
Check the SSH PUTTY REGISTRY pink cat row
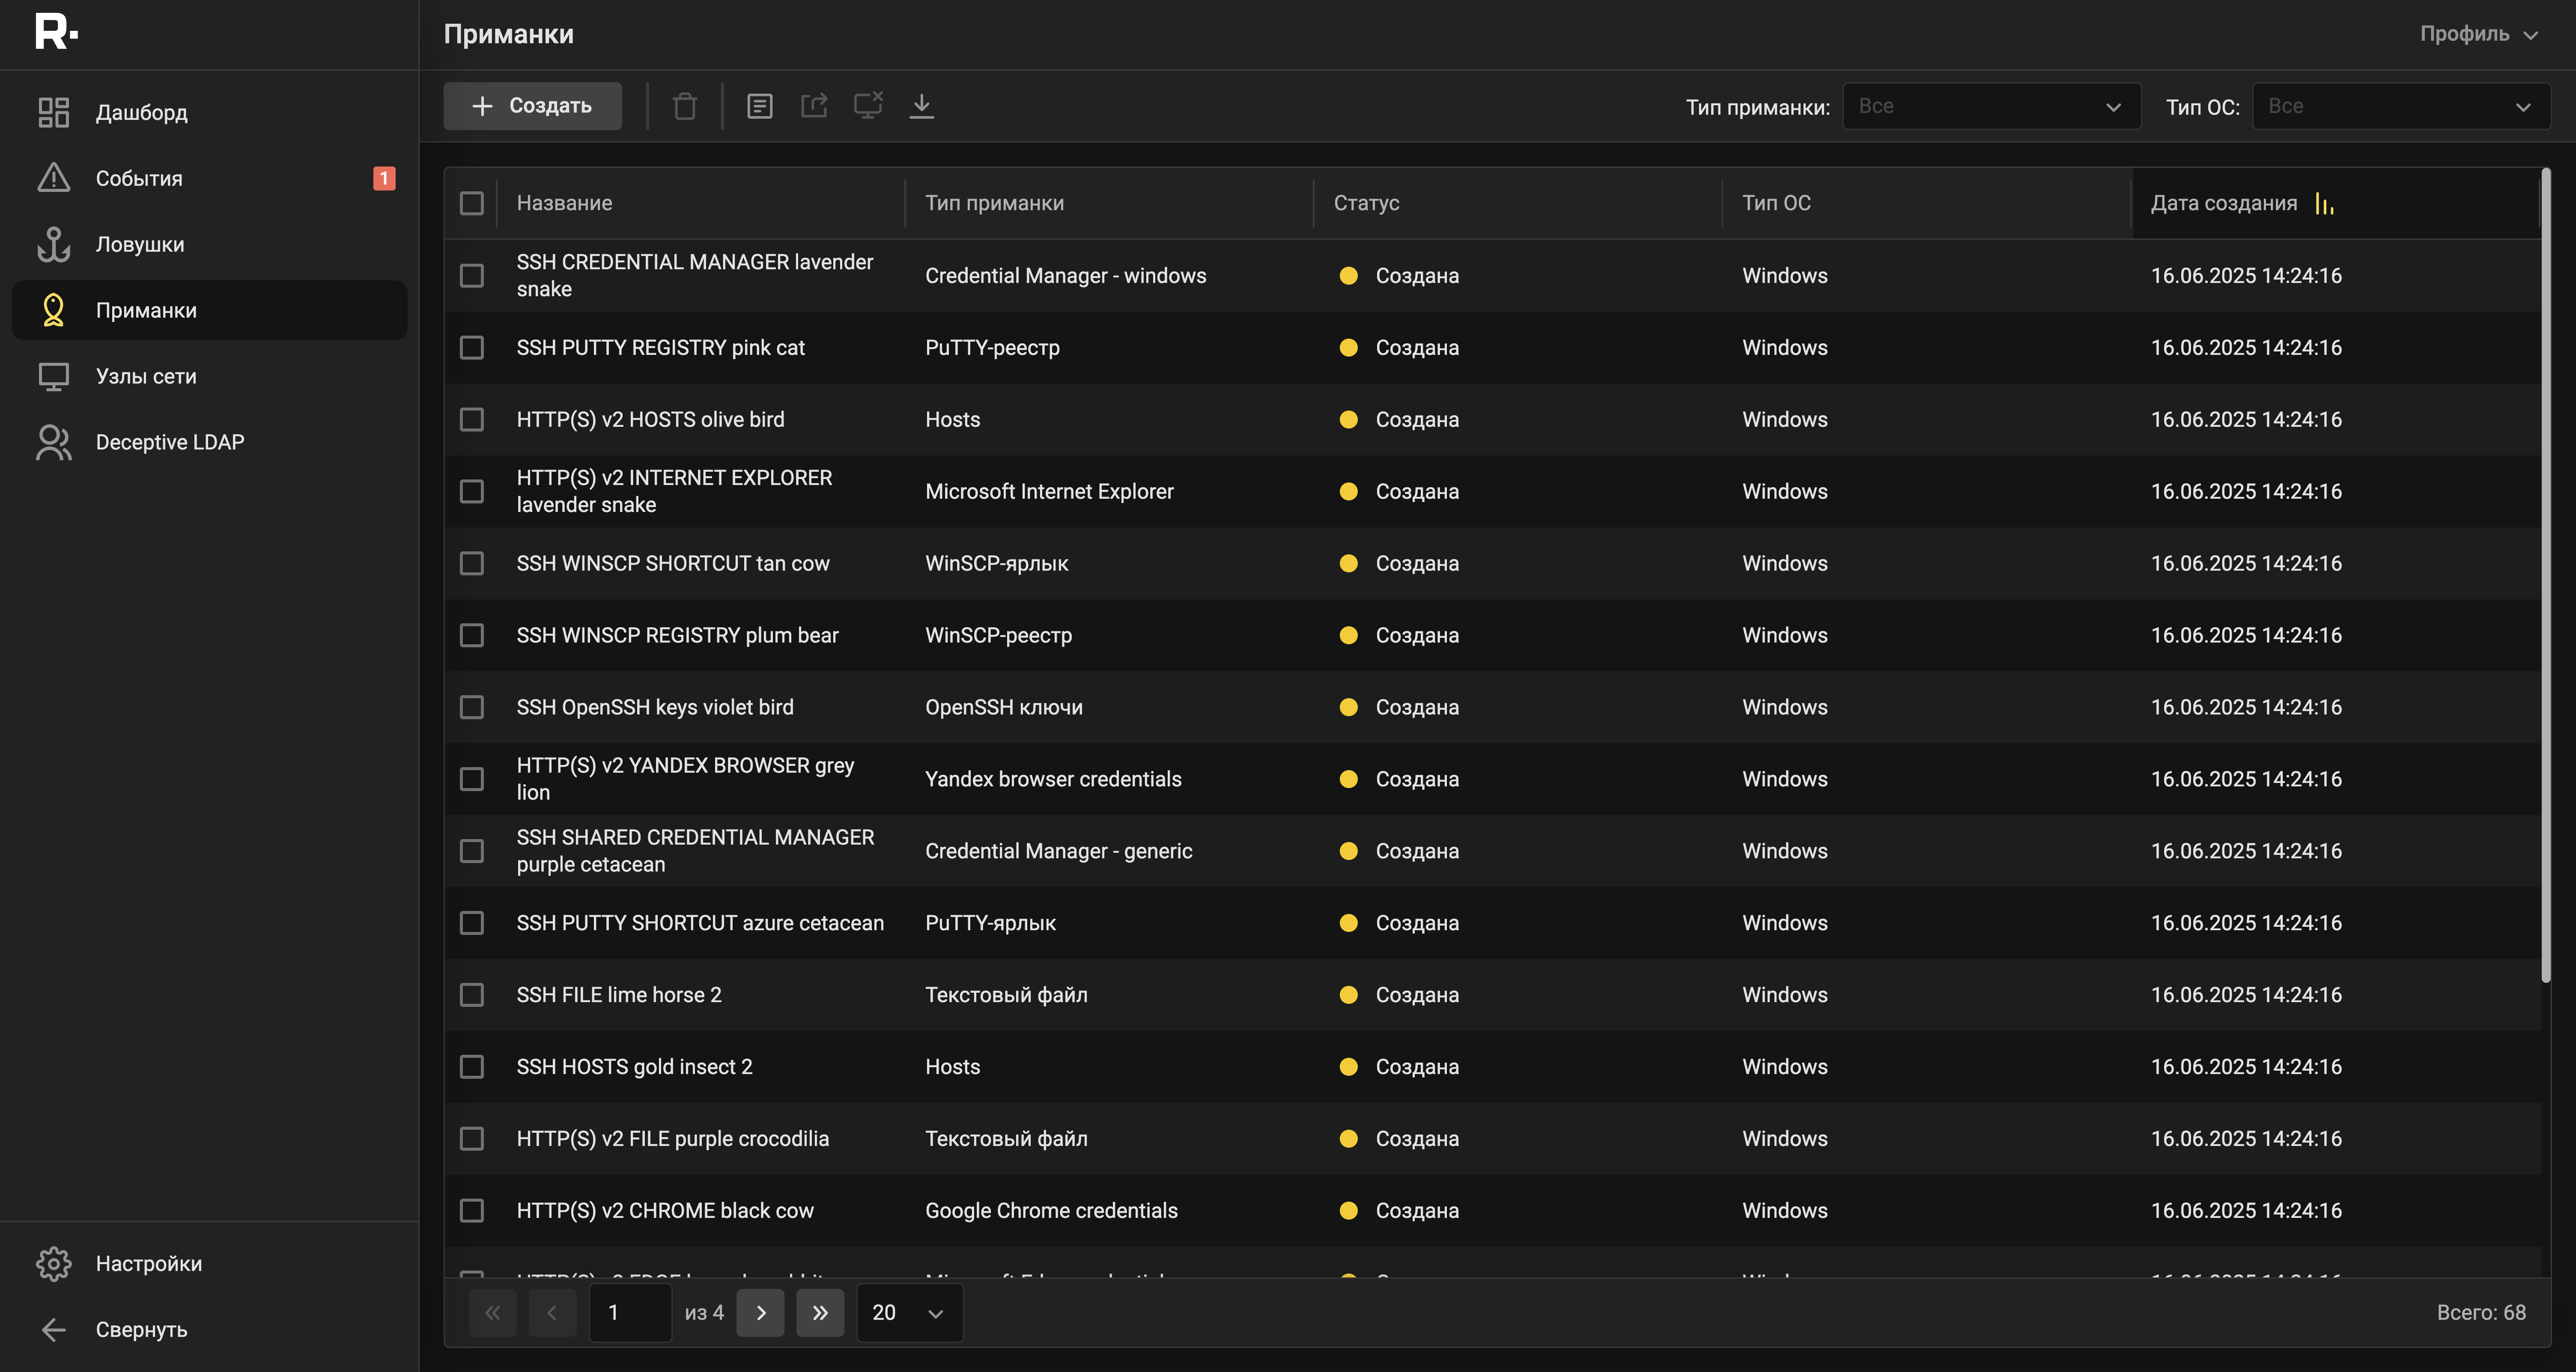click(x=471, y=348)
